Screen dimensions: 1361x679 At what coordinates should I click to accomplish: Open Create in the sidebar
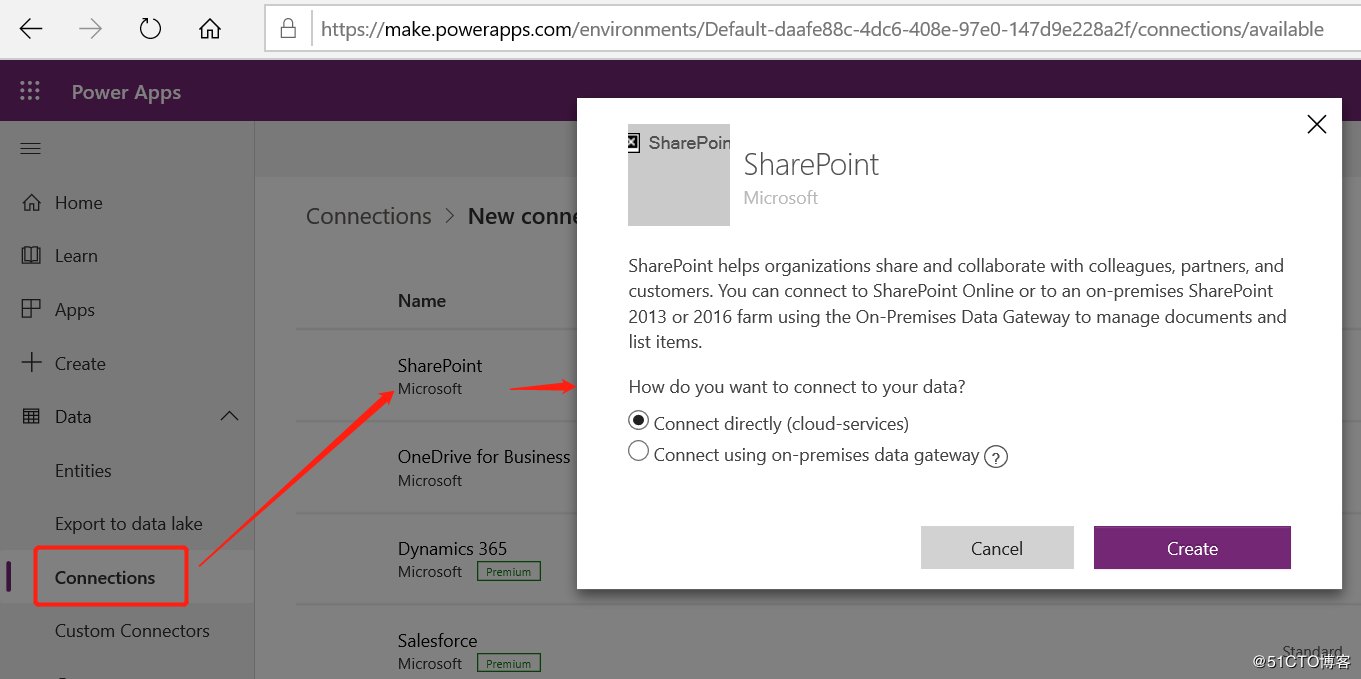[80, 364]
